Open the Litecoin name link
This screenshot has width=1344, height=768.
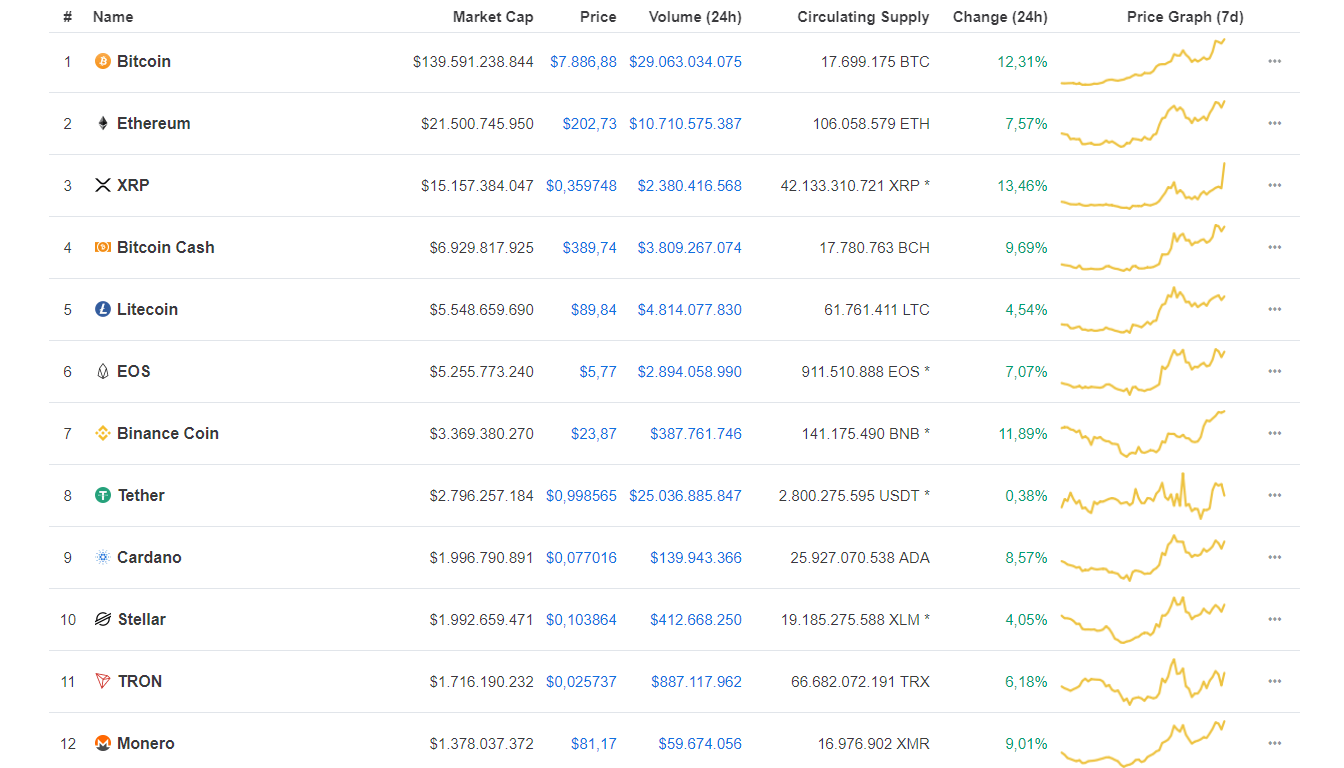(147, 310)
